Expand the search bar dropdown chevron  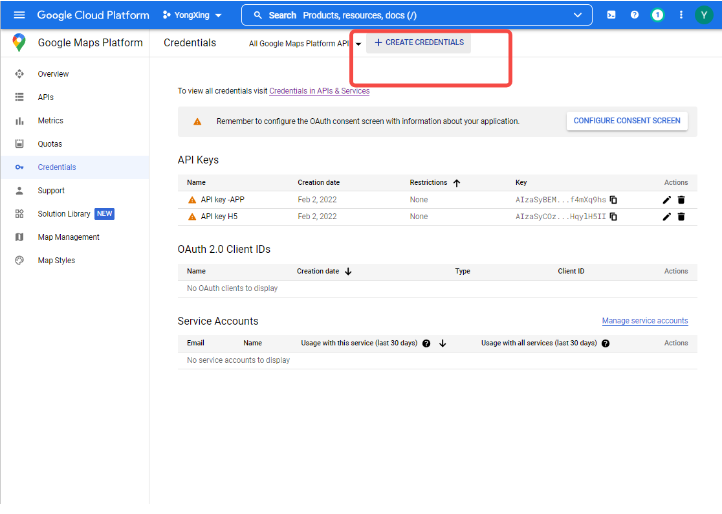pos(577,15)
